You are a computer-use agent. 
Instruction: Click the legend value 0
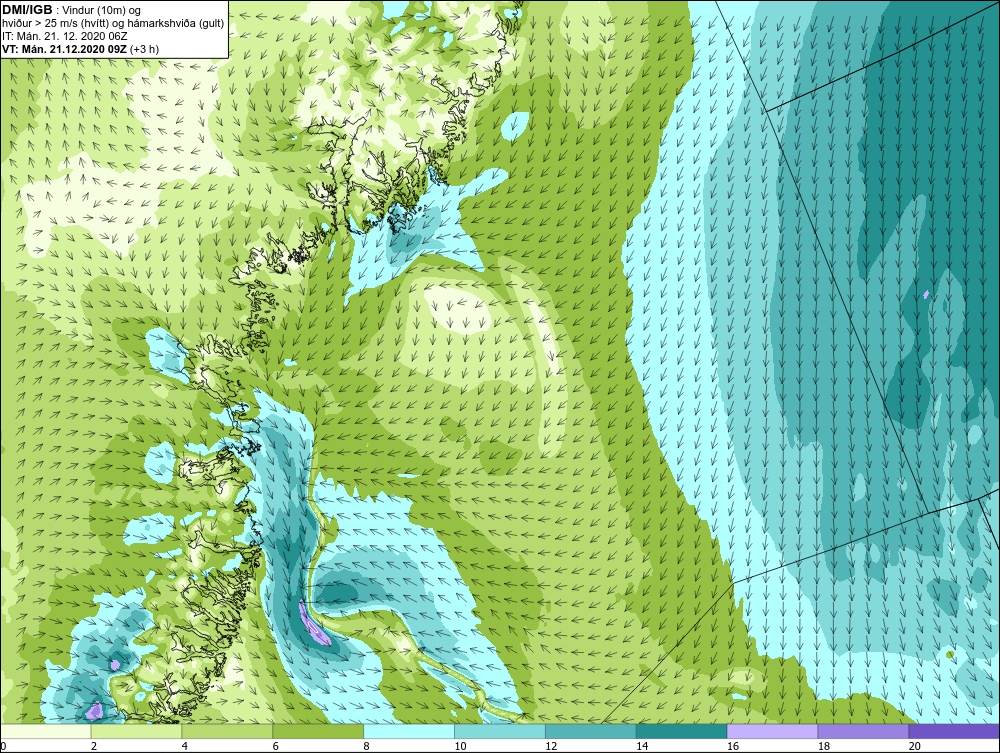[3, 746]
